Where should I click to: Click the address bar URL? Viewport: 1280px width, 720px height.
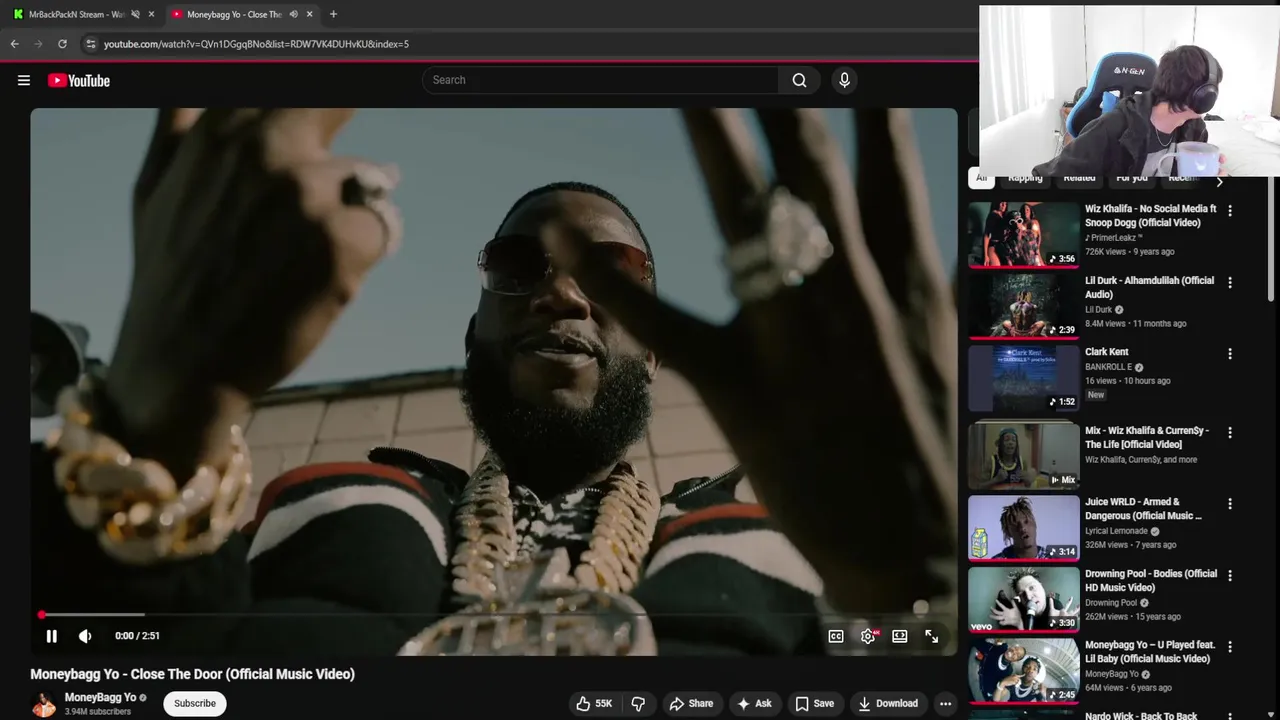[256, 44]
